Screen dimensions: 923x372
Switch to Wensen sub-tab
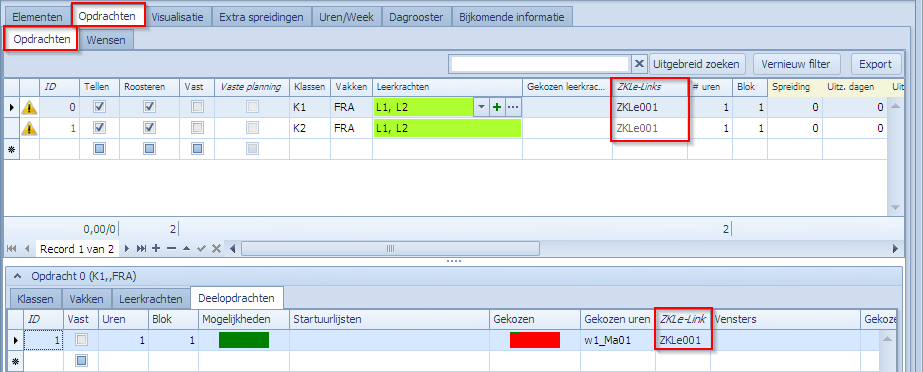106,40
